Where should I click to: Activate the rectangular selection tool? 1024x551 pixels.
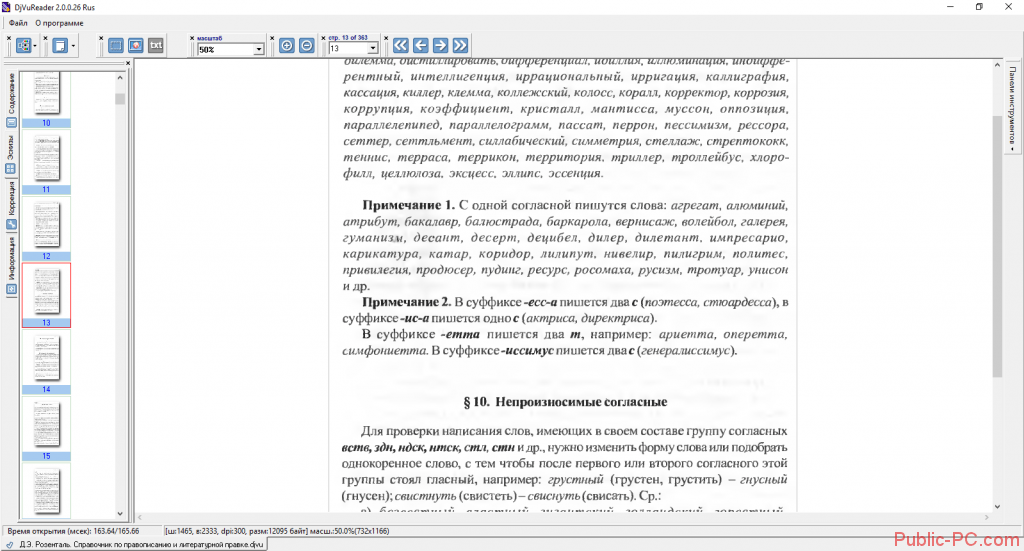click(x=116, y=45)
